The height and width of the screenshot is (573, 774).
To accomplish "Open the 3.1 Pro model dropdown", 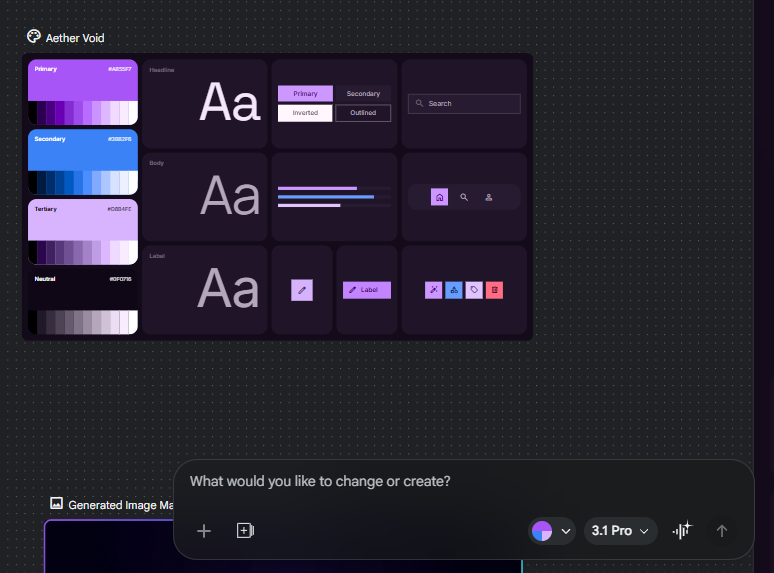I will pos(620,531).
